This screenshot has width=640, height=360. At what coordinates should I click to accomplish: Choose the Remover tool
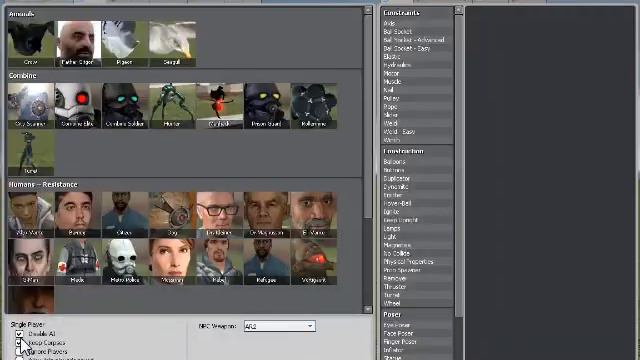click(x=417, y=278)
